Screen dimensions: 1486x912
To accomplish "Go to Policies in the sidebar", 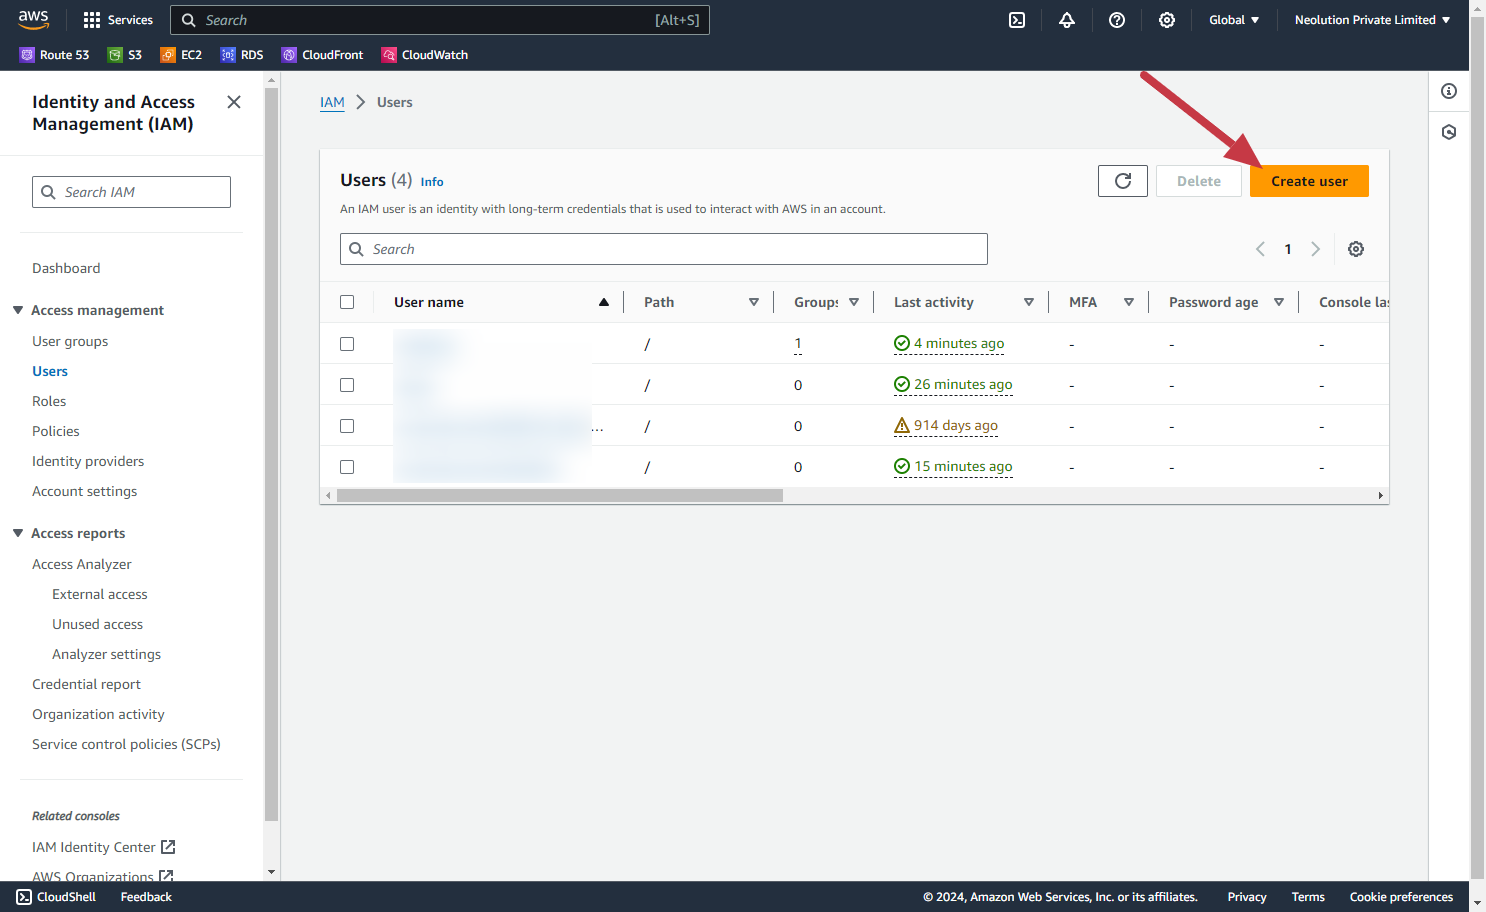I will pos(56,431).
